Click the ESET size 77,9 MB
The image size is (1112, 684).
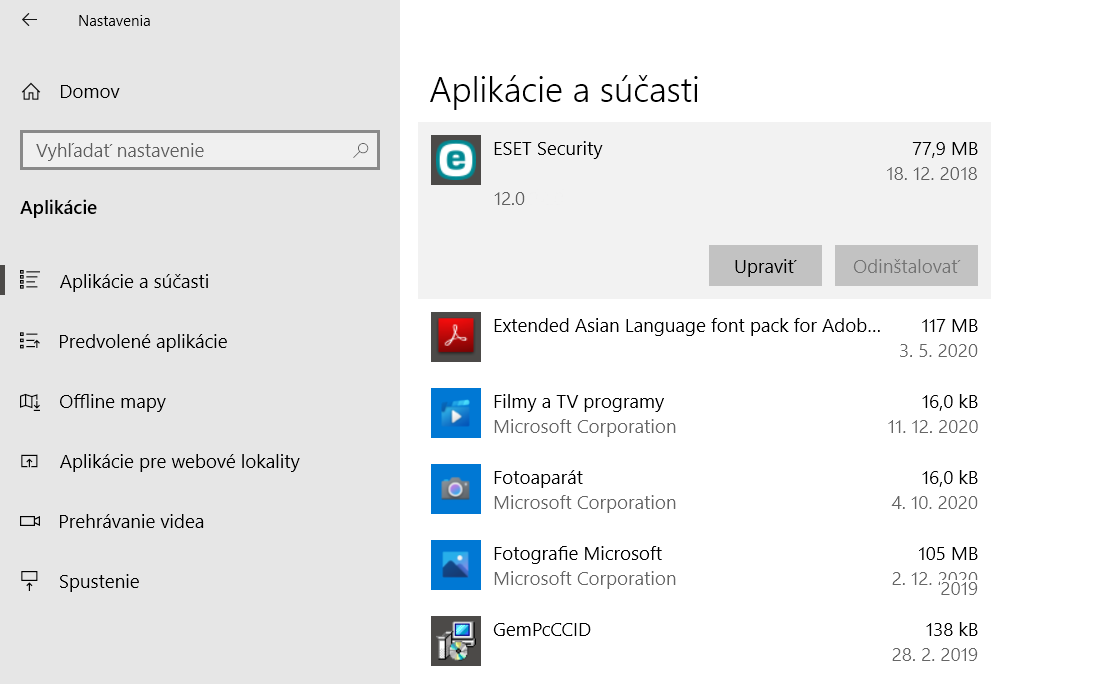click(x=945, y=148)
